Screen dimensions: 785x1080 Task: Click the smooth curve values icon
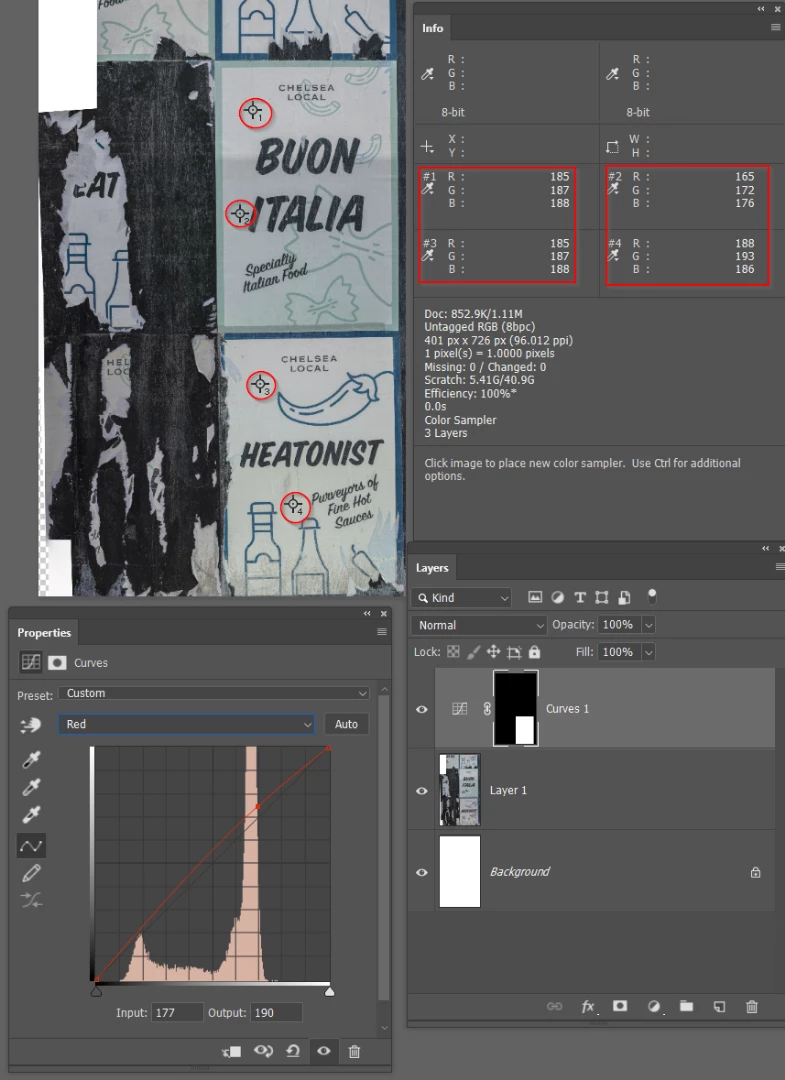[31, 900]
